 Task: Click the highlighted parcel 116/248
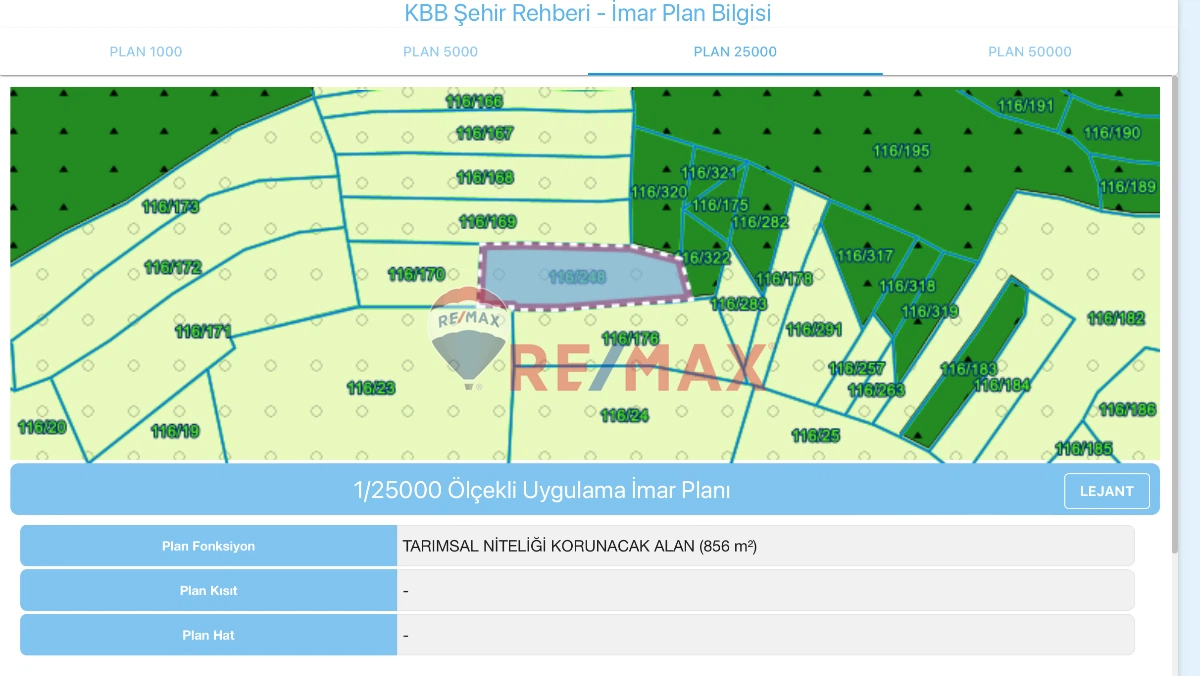tap(585, 276)
